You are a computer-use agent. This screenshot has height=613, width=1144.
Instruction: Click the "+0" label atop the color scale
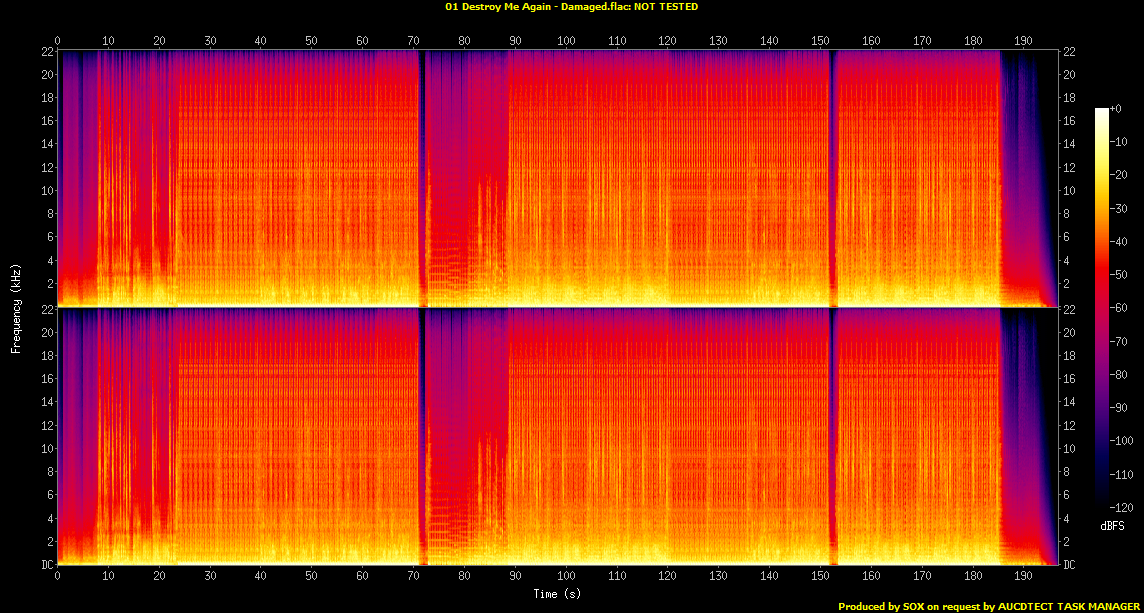pyautogui.click(x=1116, y=108)
